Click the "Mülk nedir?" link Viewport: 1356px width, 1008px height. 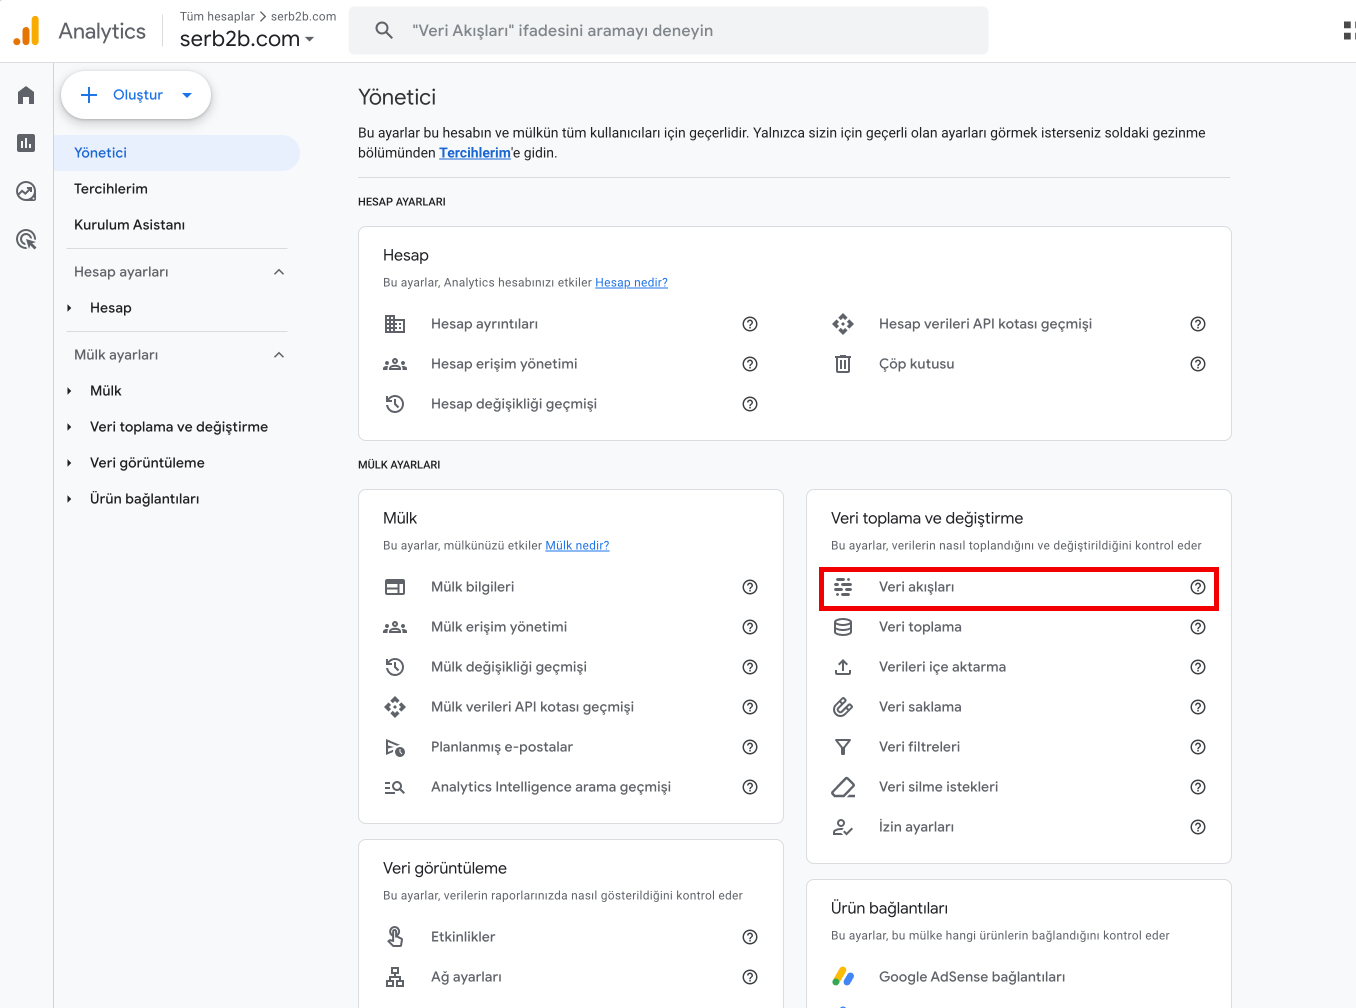(x=577, y=546)
